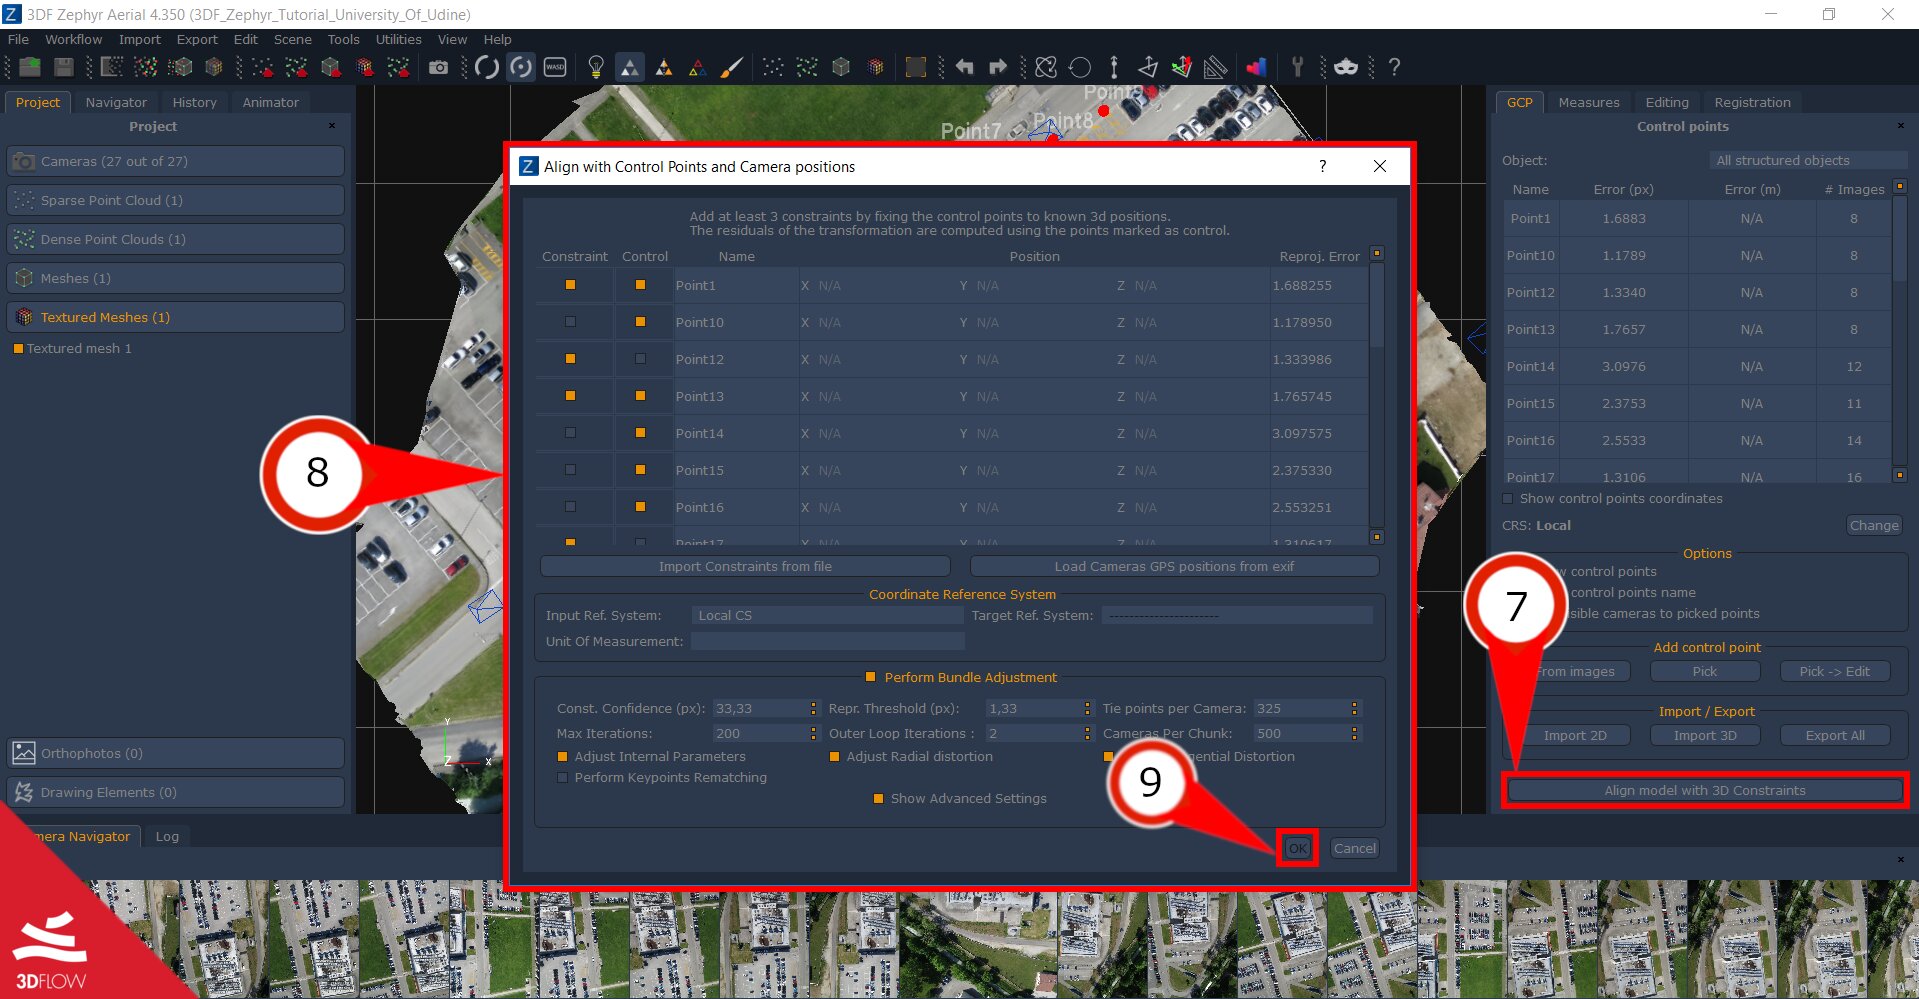Enable Constraint checkbox for Point10

pos(570,322)
